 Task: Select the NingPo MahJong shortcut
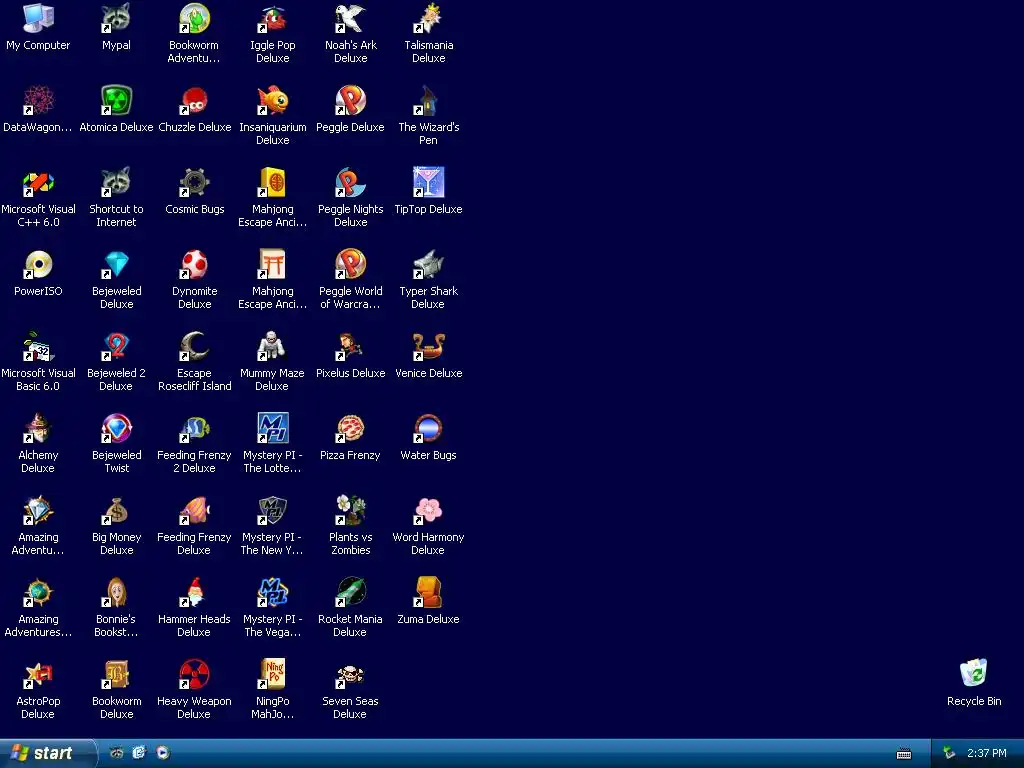272,674
